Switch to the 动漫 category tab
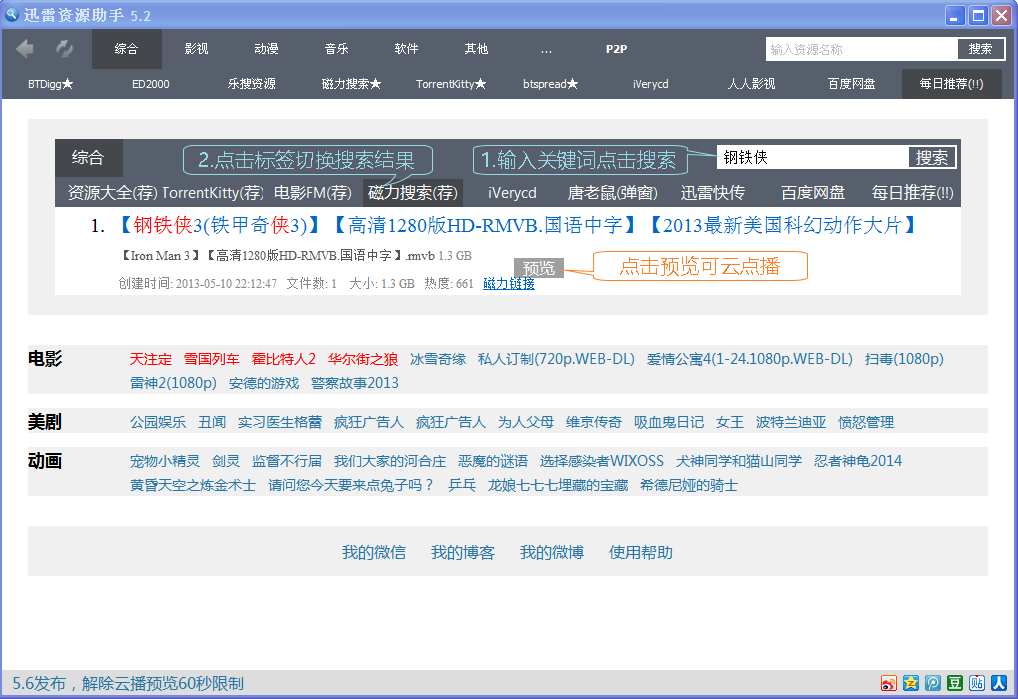This screenshot has height=699, width=1018. point(266,49)
